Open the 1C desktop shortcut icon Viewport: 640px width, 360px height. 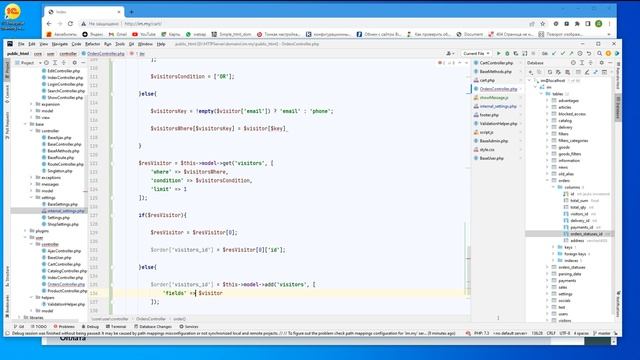click(x=13, y=17)
